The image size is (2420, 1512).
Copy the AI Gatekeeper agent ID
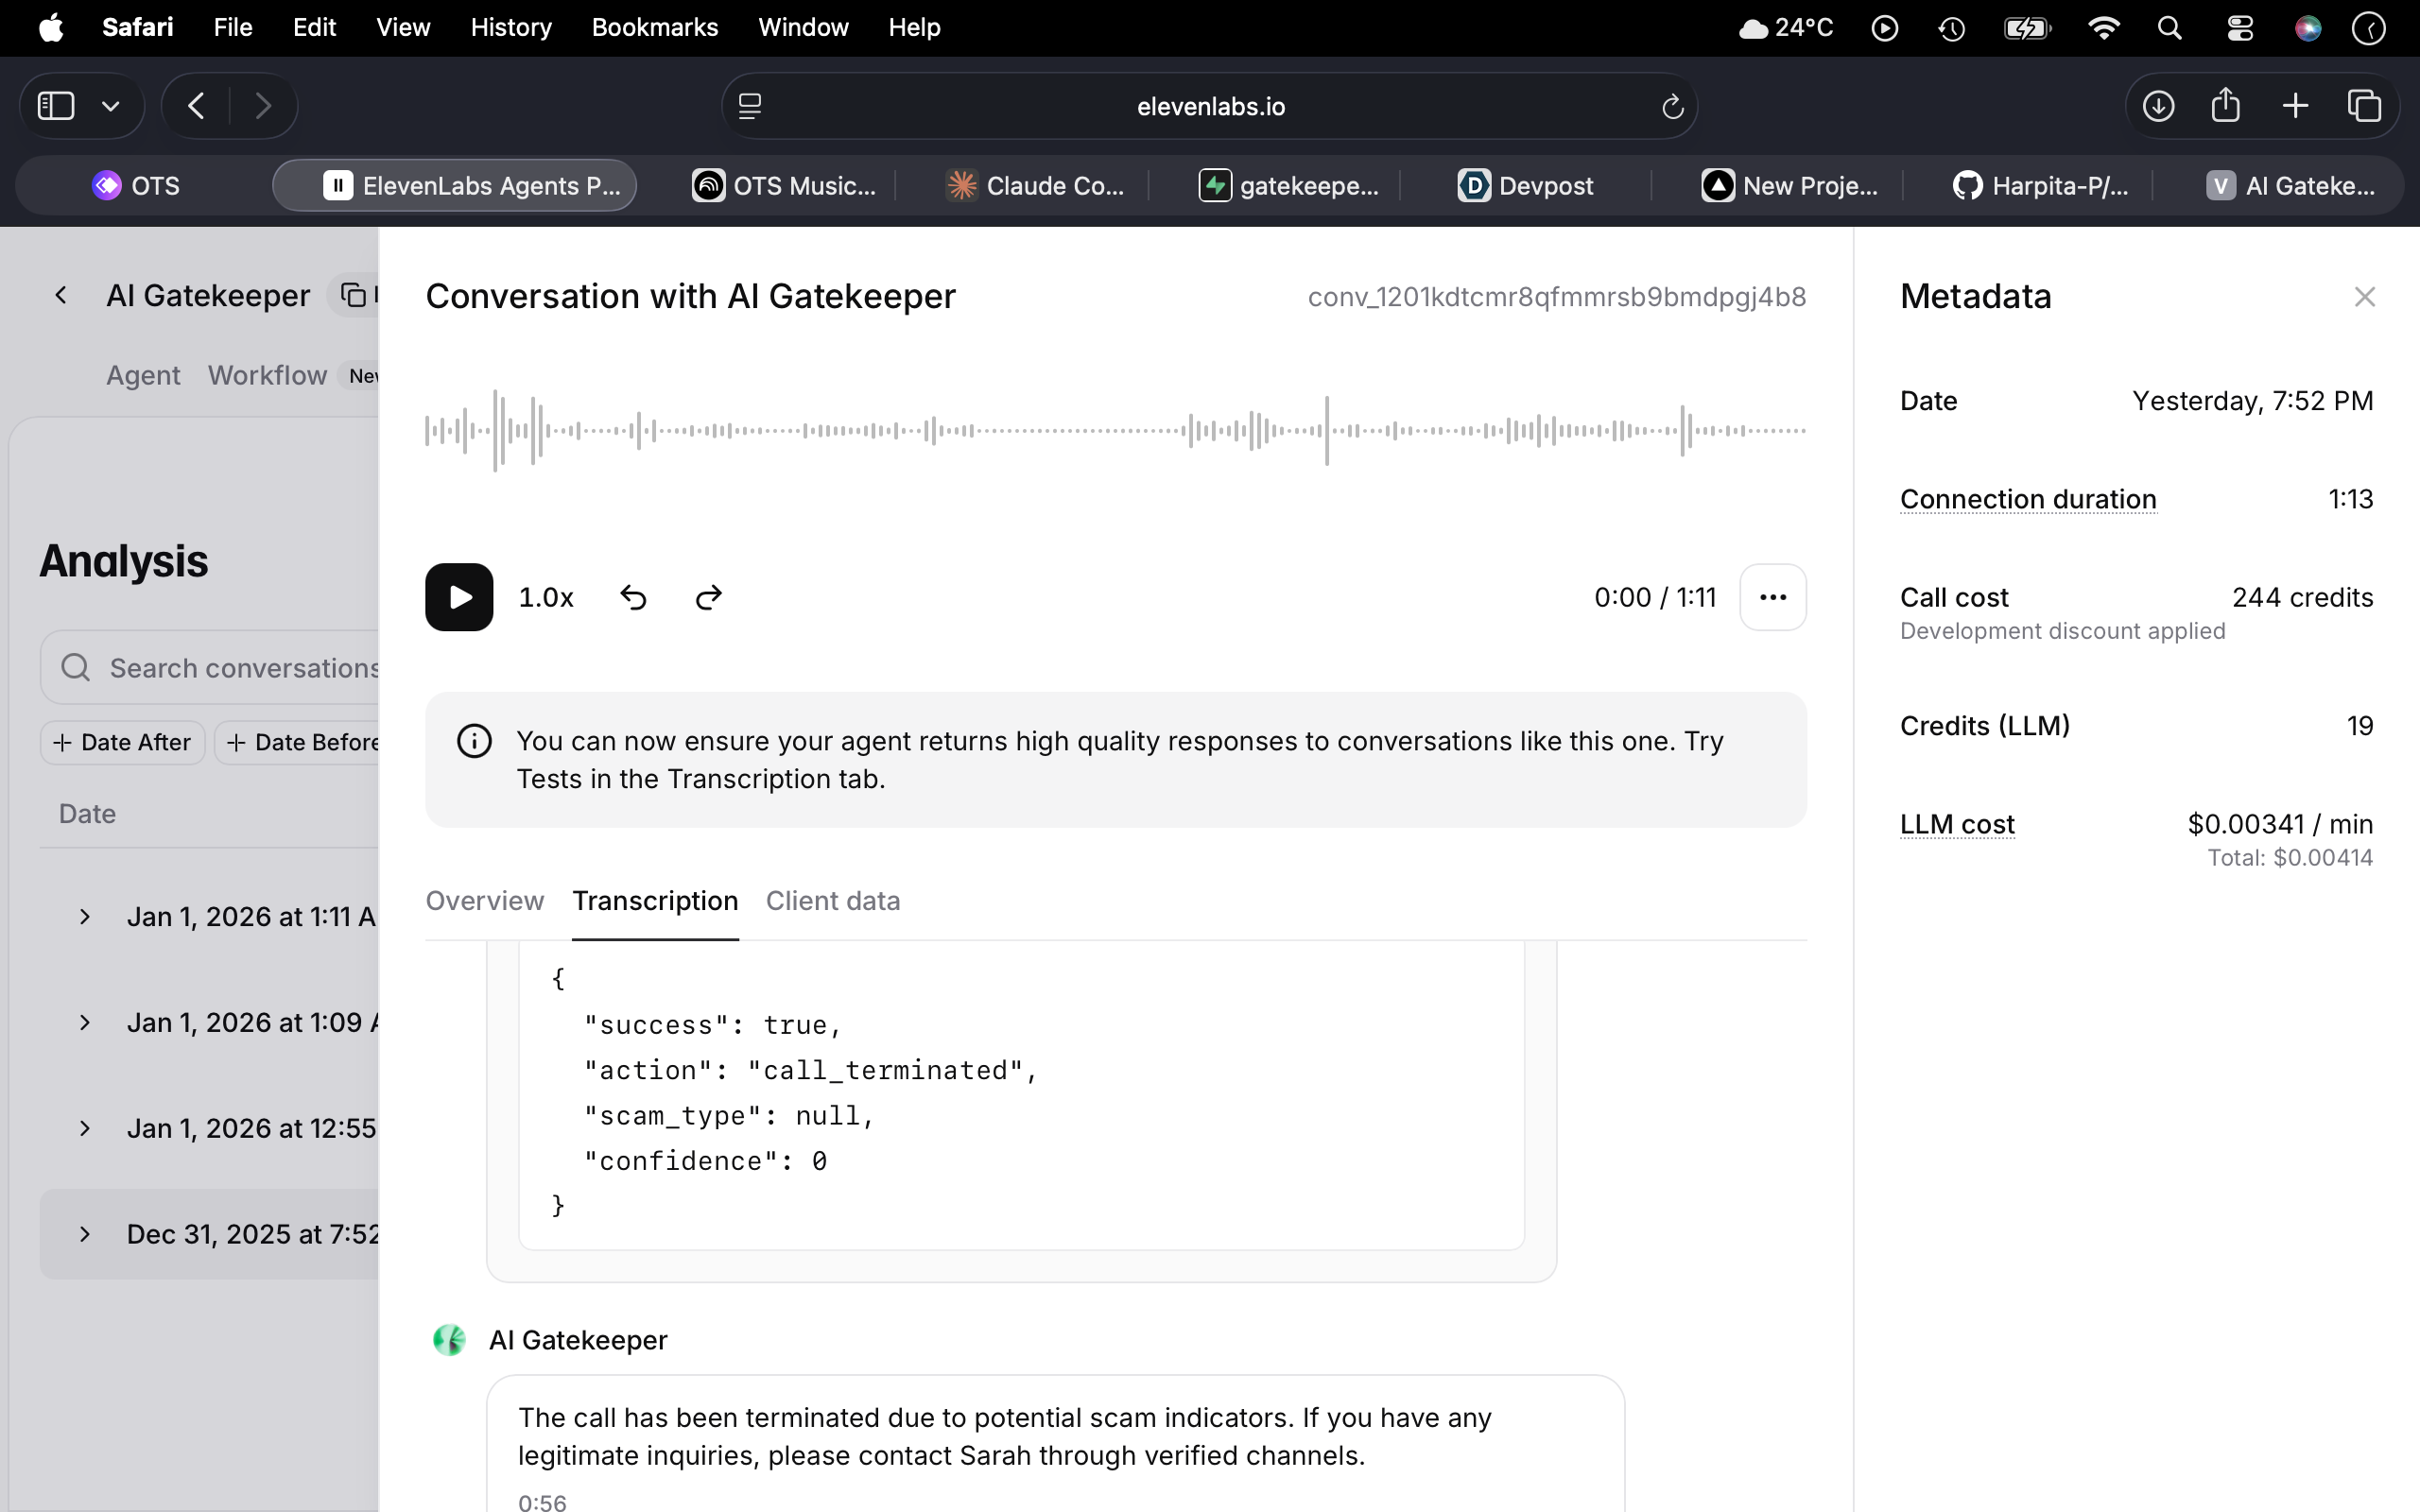[x=354, y=295]
